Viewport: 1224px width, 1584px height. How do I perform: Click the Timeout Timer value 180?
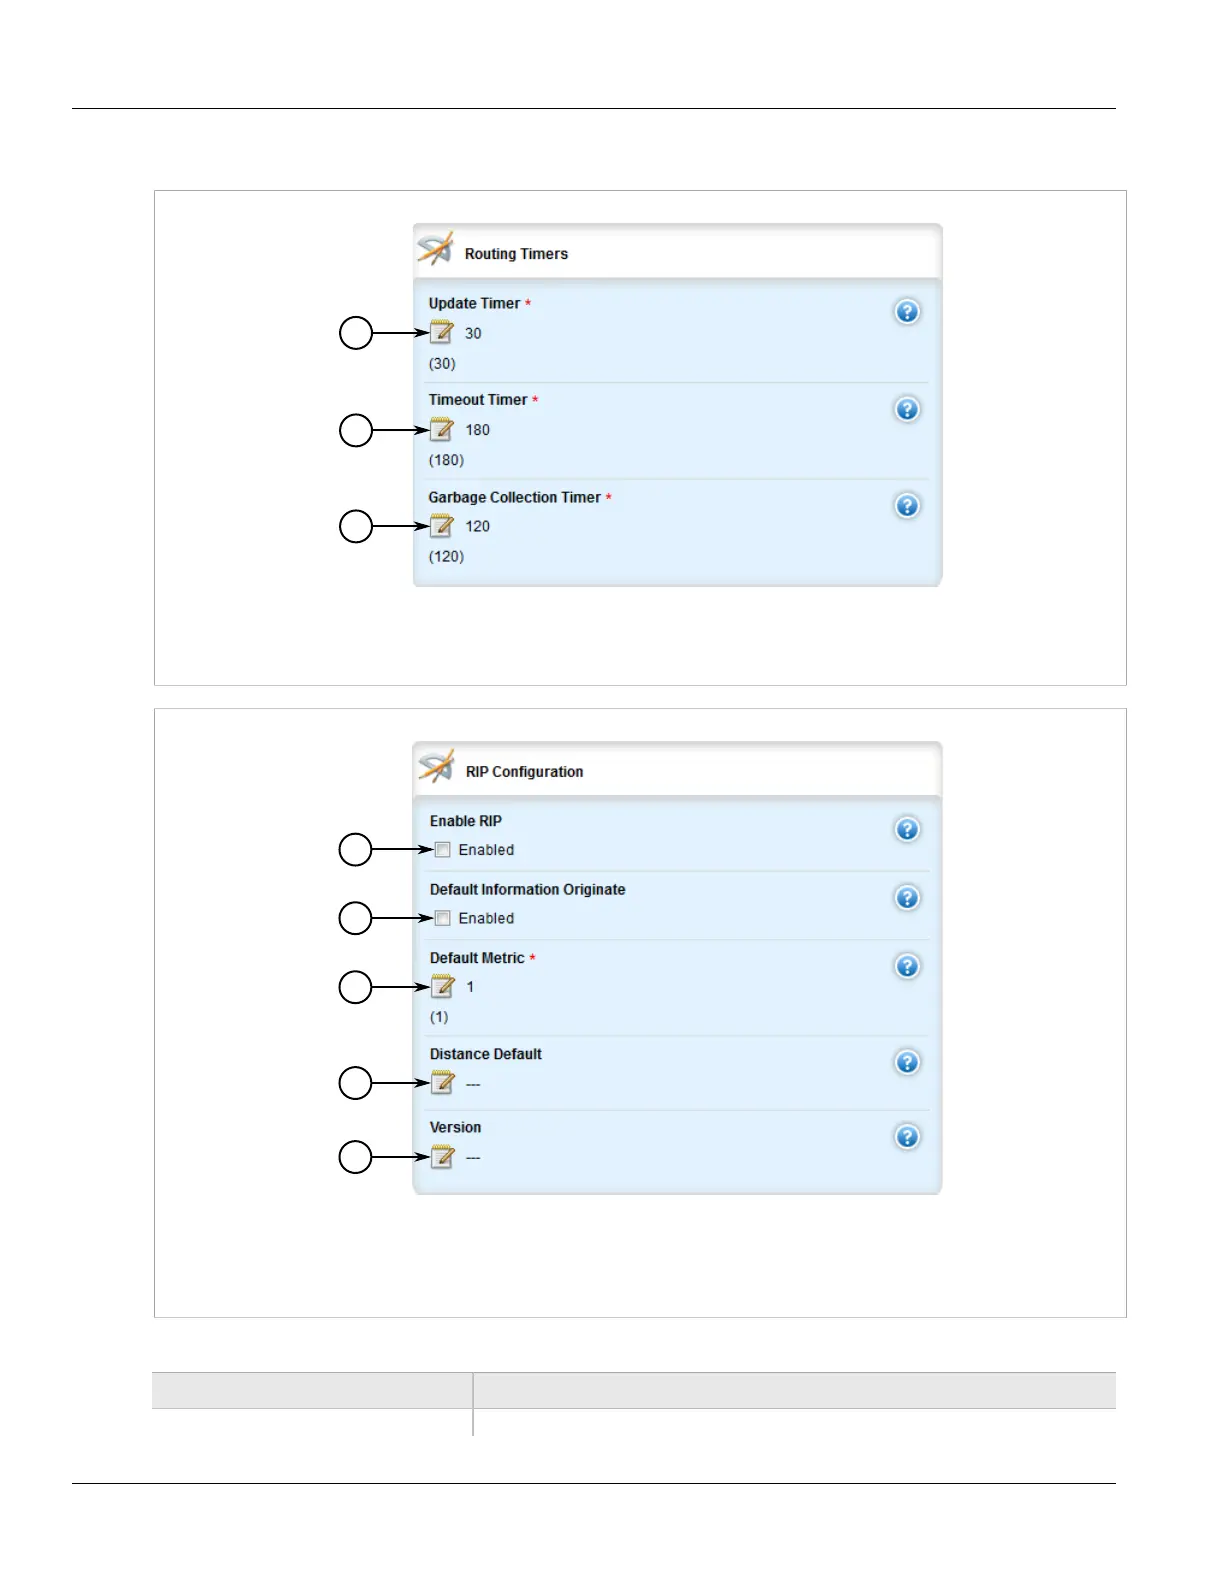coord(478,430)
